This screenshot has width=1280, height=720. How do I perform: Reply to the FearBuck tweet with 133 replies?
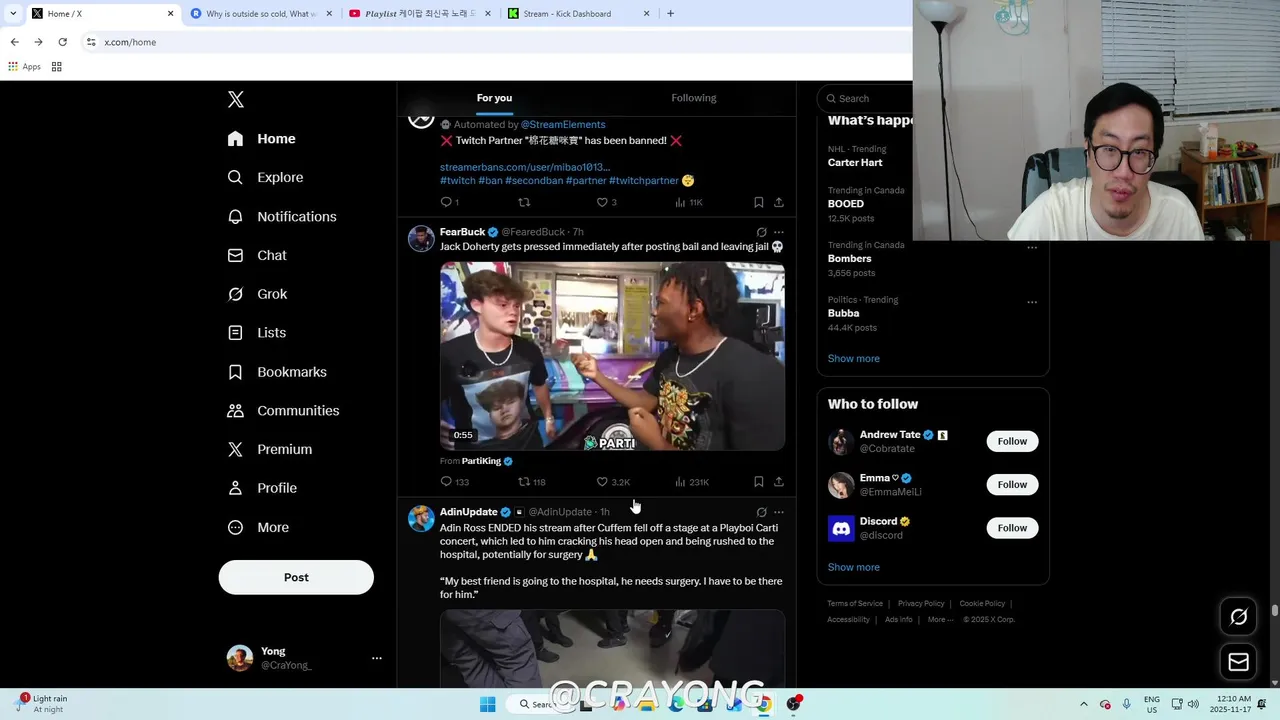click(455, 482)
